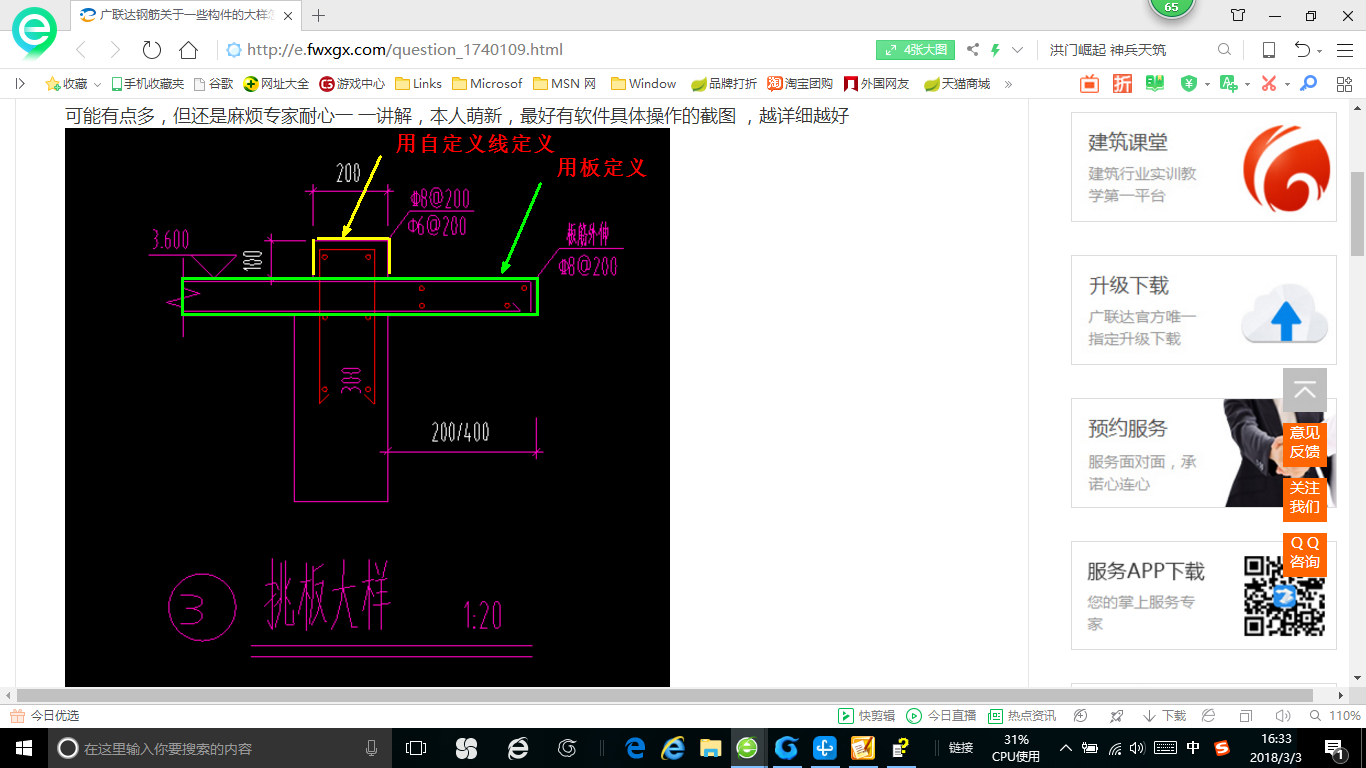Open the Window bookmark folder

(643, 84)
